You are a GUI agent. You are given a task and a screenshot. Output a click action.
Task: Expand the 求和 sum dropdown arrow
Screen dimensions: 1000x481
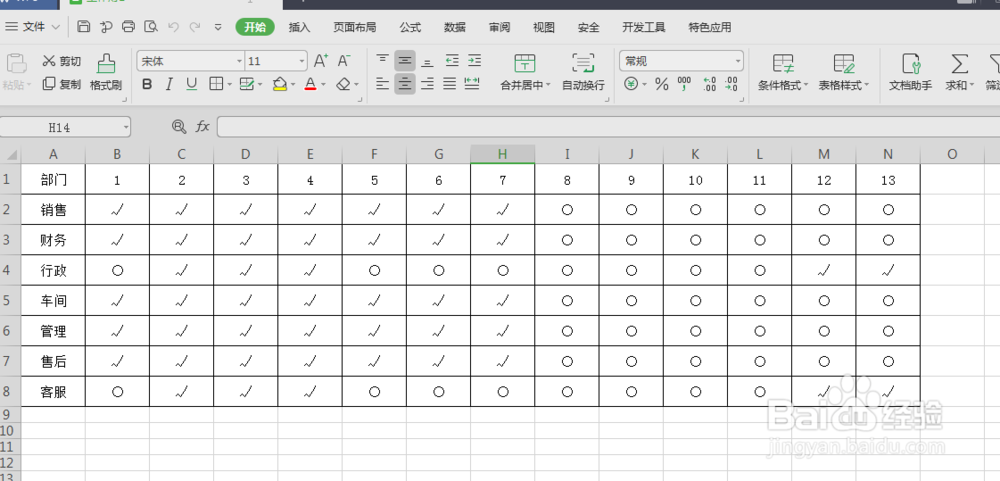[972, 85]
